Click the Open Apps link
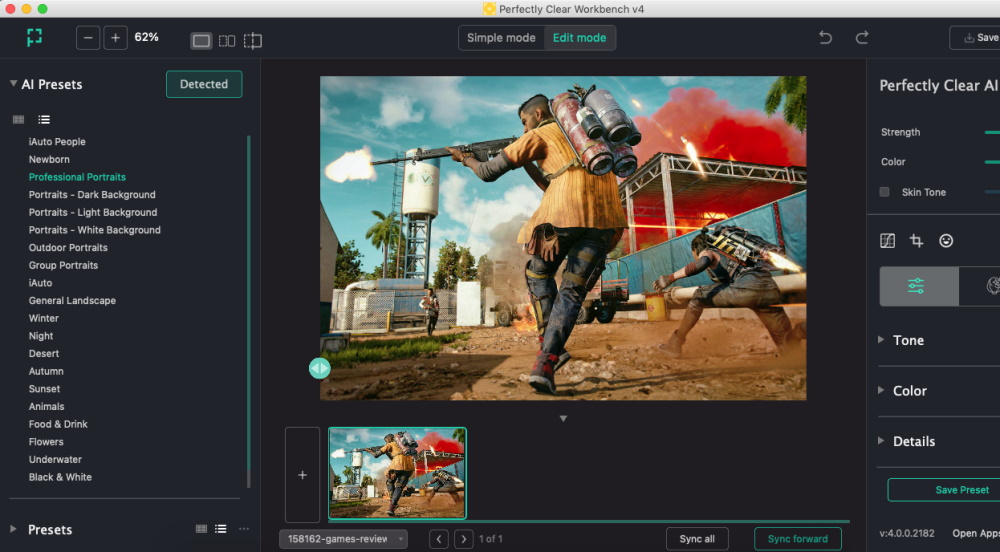The width and height of the screenshot is (1000, 552). coord(976,534)
